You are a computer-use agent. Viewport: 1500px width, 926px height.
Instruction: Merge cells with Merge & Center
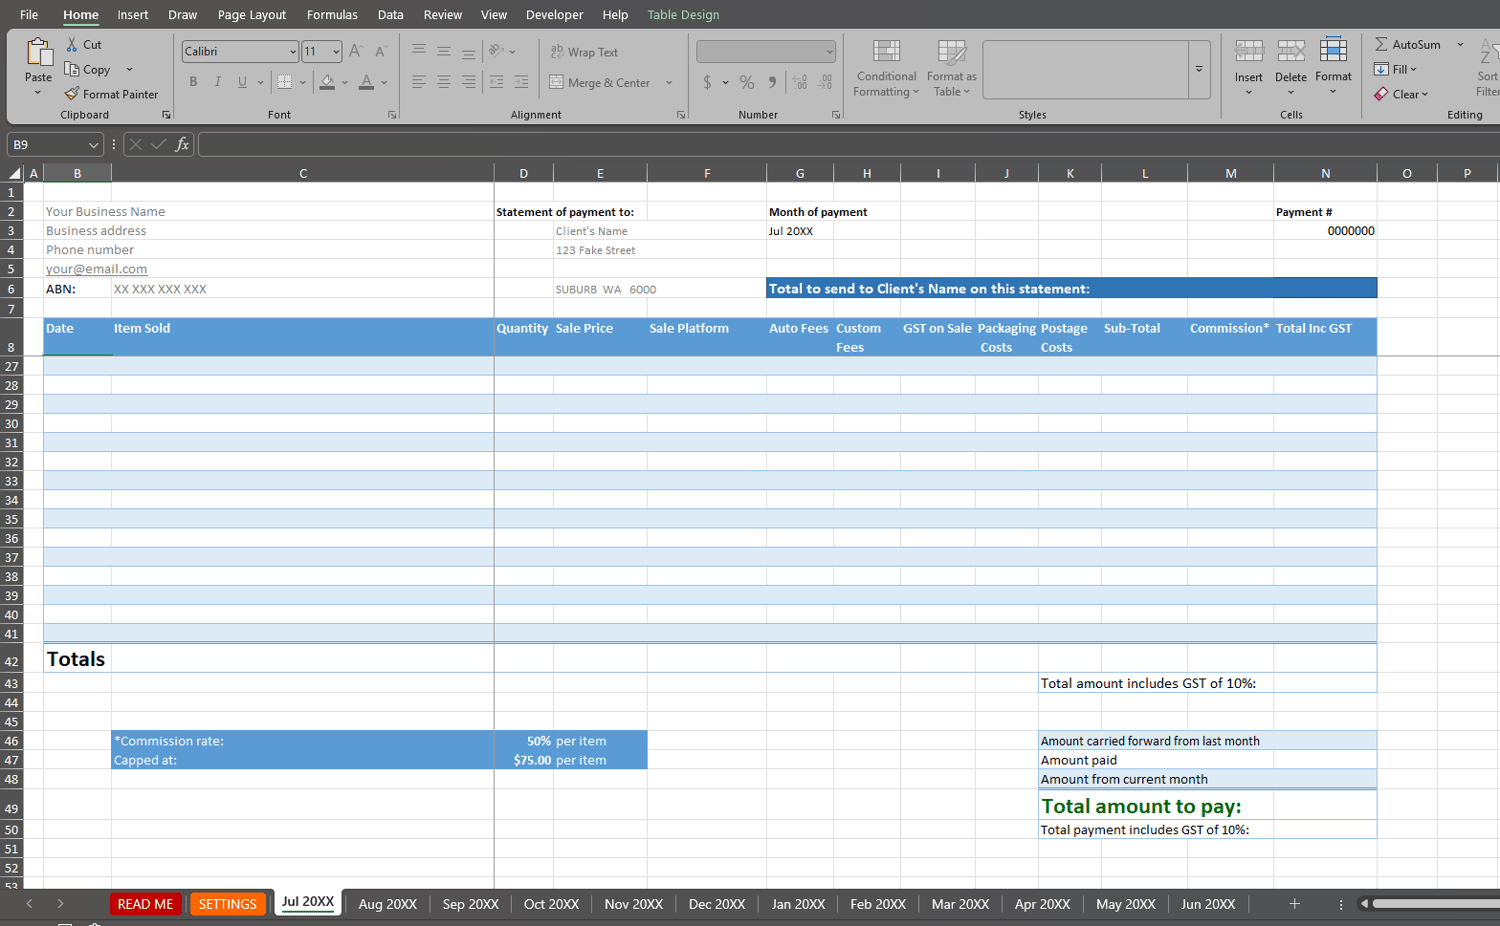point(600,83)
